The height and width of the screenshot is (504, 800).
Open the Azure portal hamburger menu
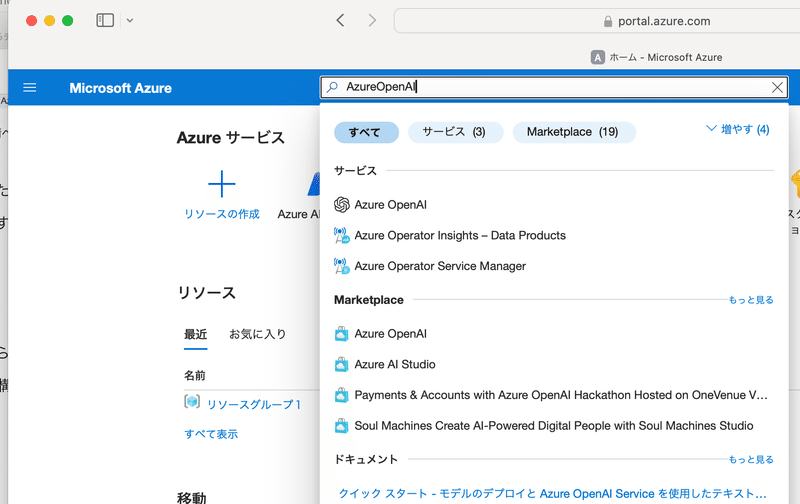[x=30, y=88]
